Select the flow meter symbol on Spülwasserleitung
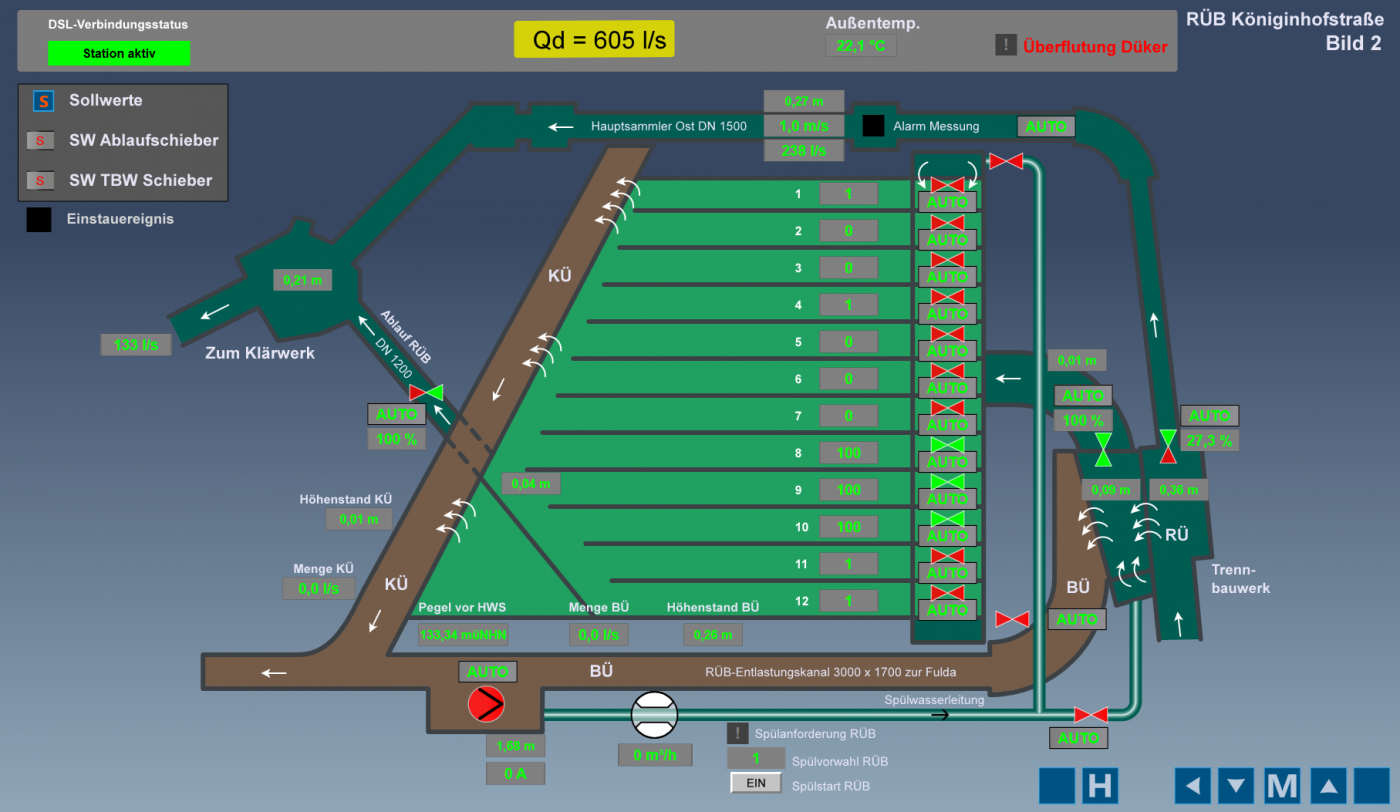This screenshot has width=1400, height=812. (x=654, y=714)
